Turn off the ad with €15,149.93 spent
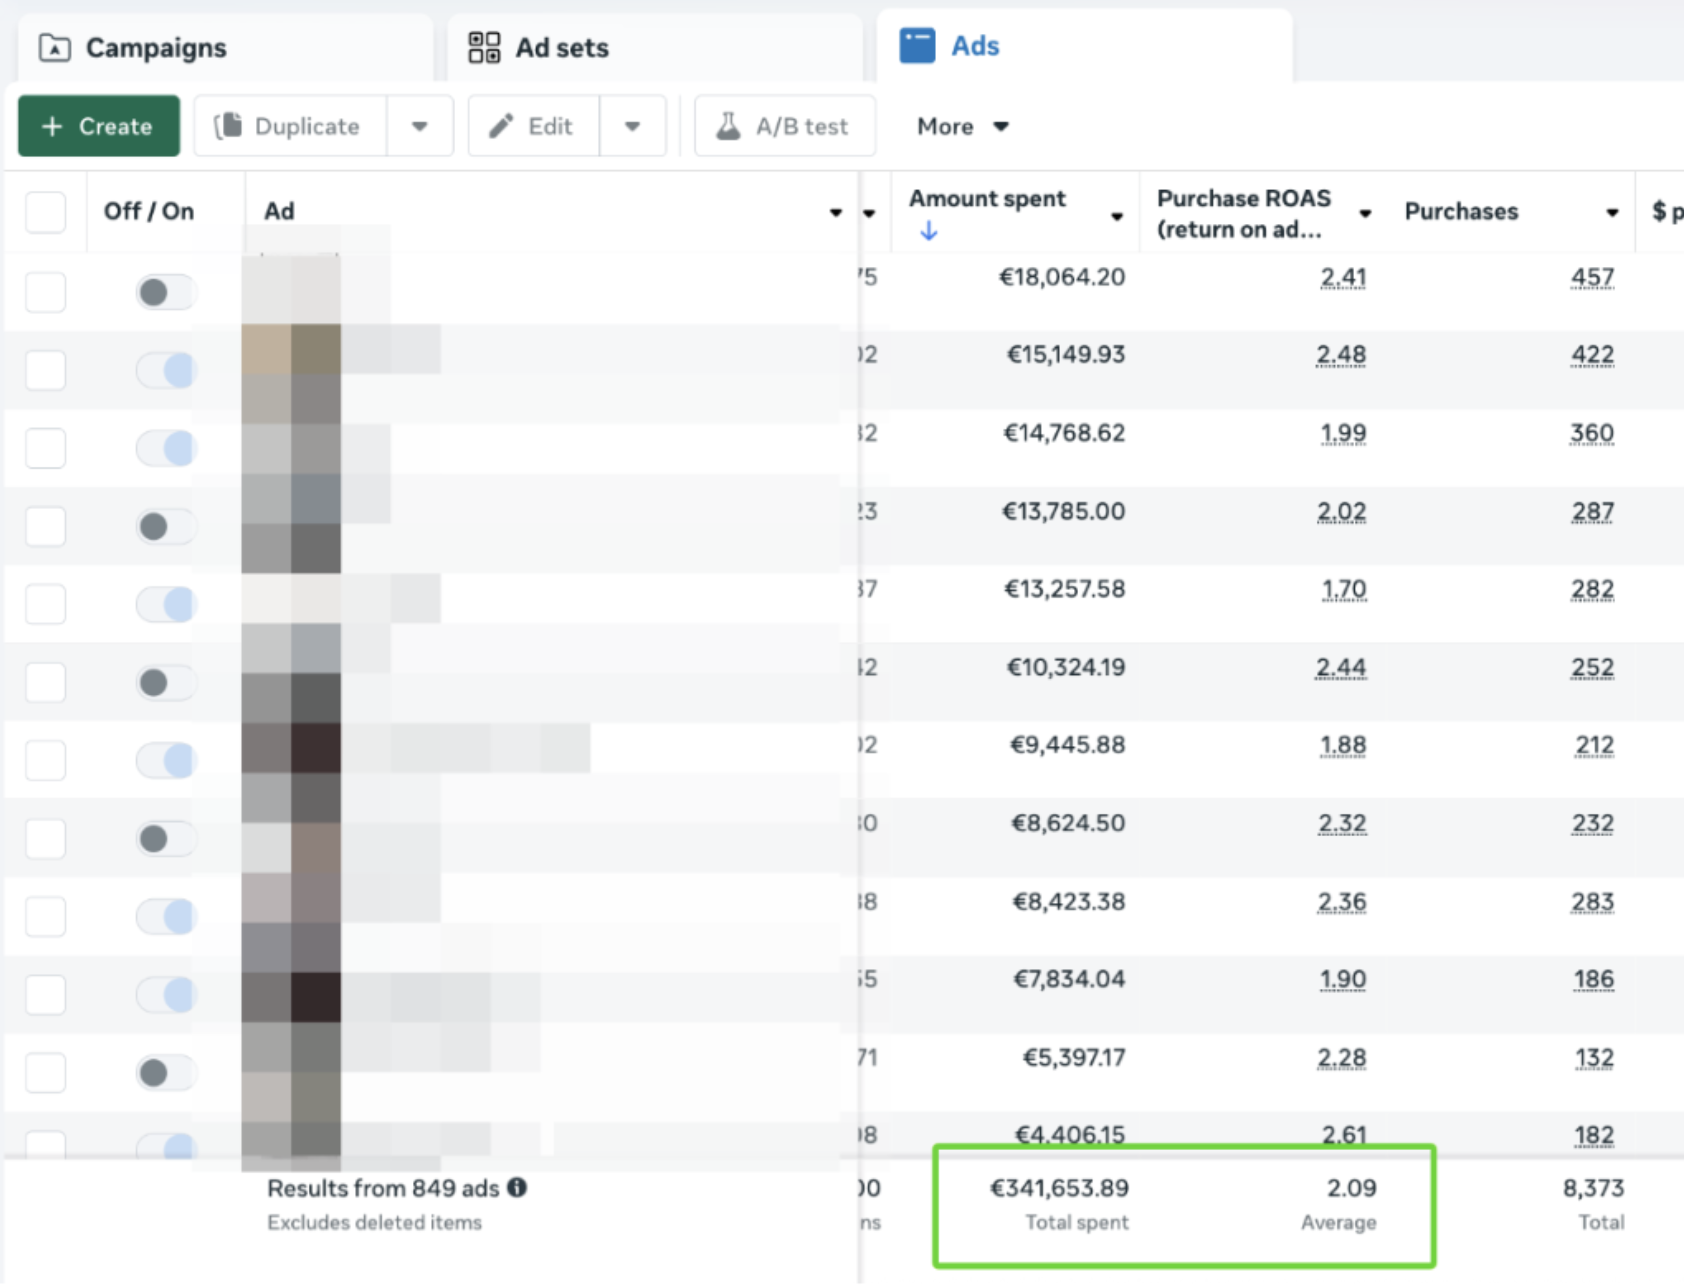The height and width of the screenshot is (1288, 1684). click(x=165, y=370)
